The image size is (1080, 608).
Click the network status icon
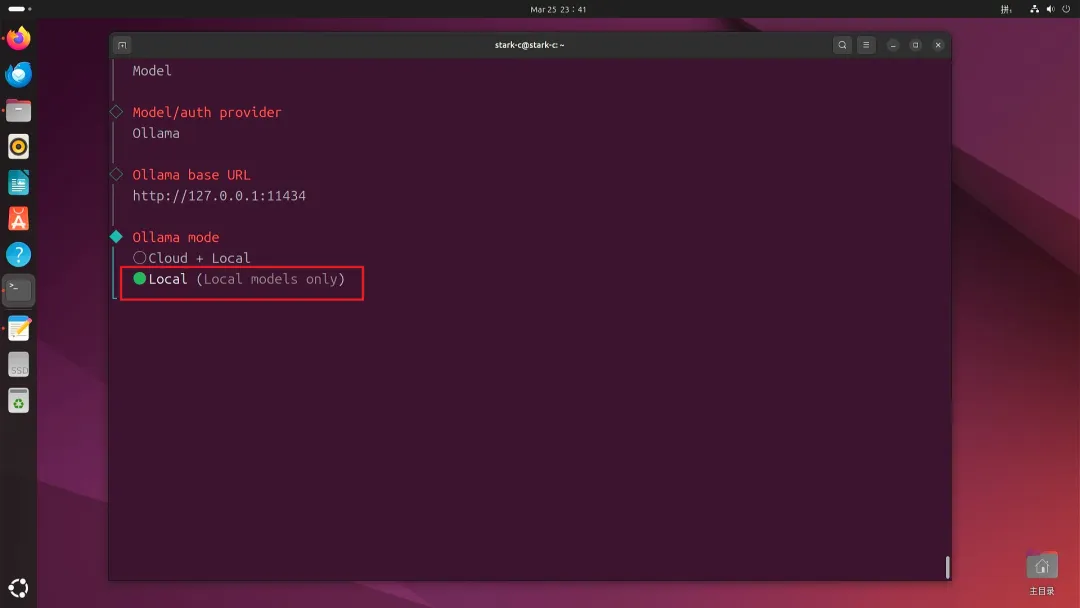pos(1035,9)
